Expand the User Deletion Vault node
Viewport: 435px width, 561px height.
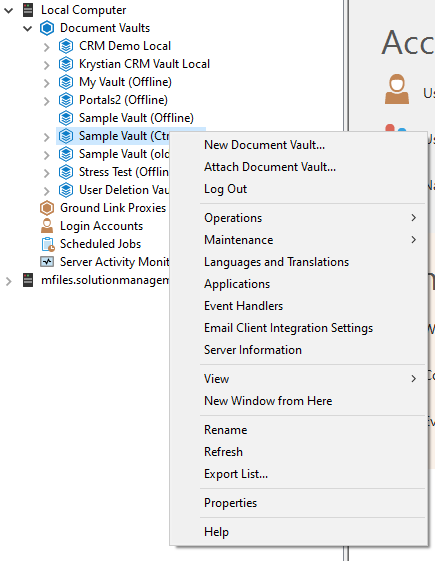pyautogui.click(x=47, y=191)
